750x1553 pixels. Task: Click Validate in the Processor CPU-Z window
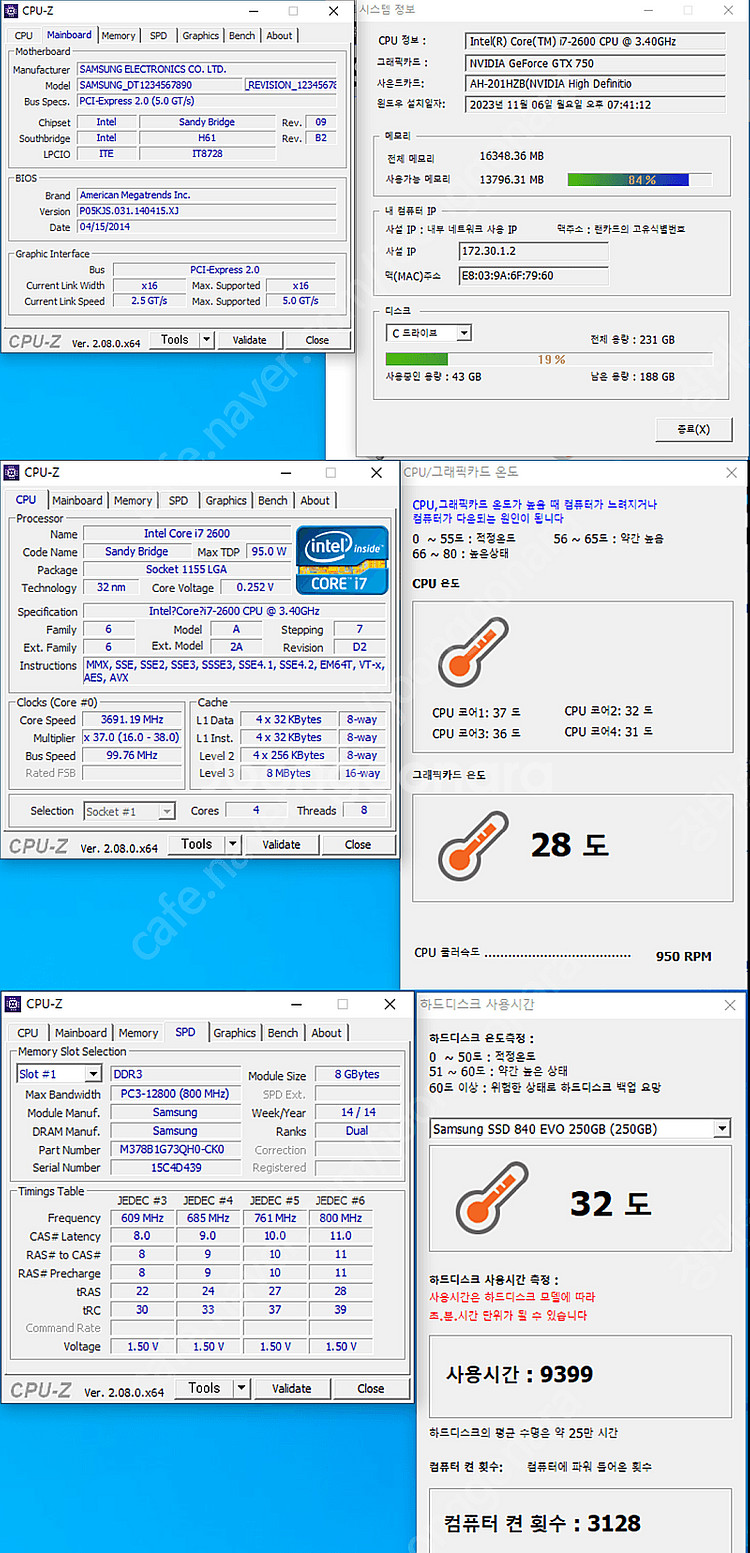pos(281,844)
